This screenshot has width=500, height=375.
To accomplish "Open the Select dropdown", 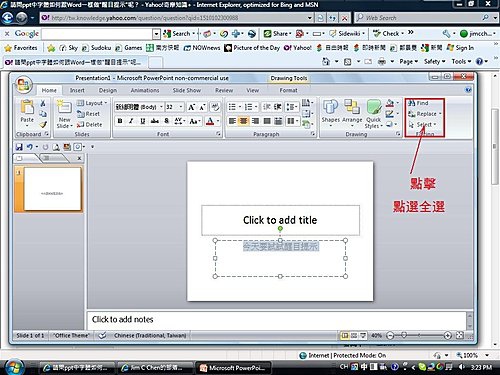I will 423,125.
